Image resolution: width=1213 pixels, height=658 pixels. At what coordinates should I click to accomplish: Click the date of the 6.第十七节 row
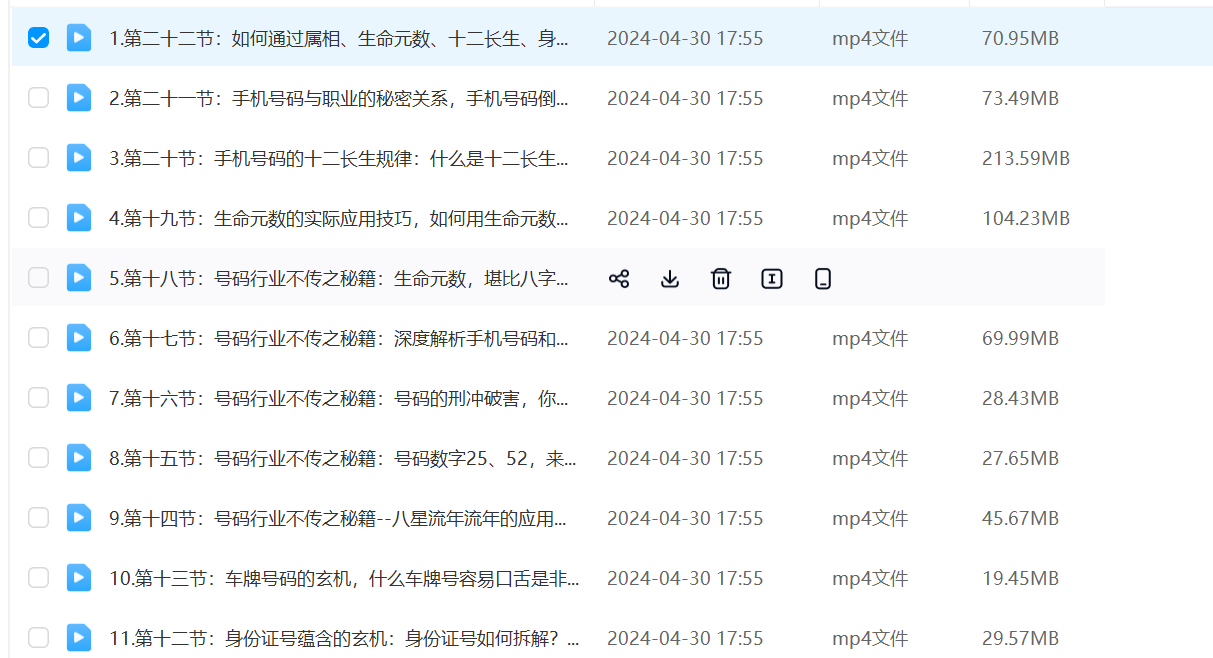[684, 338]
